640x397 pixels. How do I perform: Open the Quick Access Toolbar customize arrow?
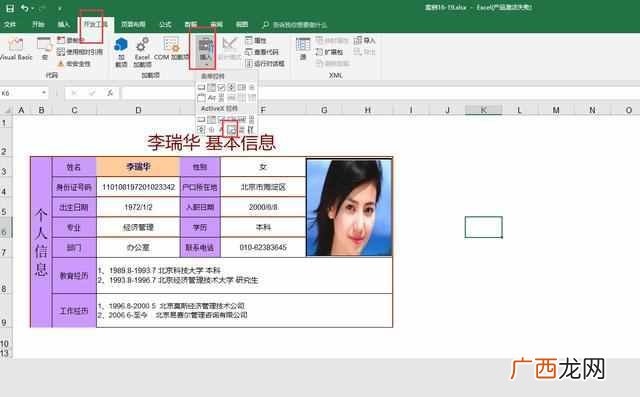(x=60, y=8)
